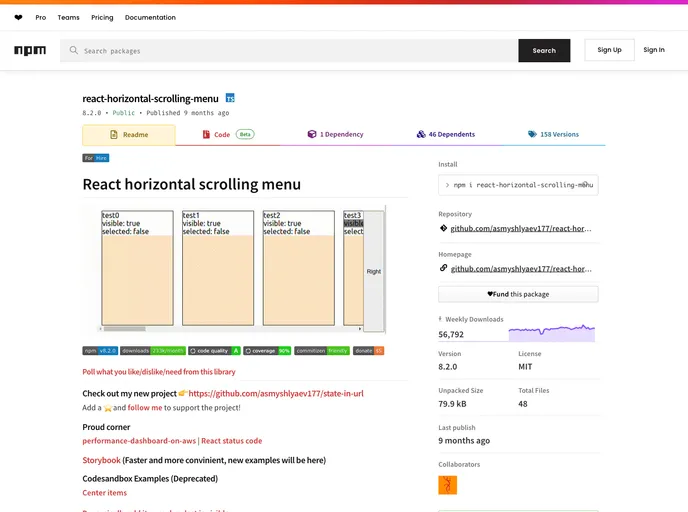Open the Pricing menu item
Screen dimensions: 688x512
click(x=102, y=18)
